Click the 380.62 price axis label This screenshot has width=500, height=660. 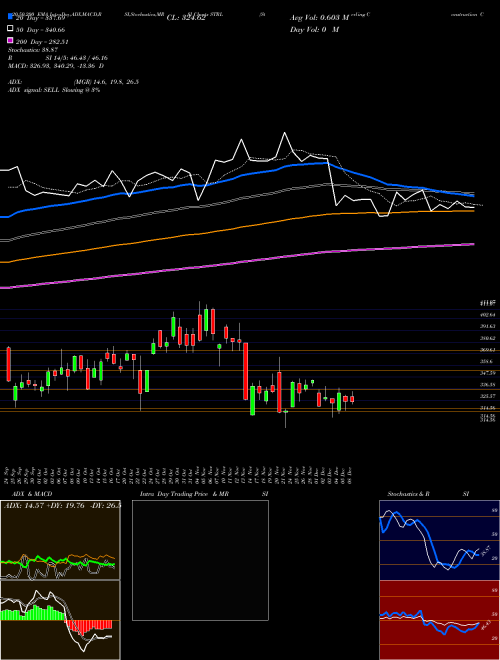[x=487, y=338]
